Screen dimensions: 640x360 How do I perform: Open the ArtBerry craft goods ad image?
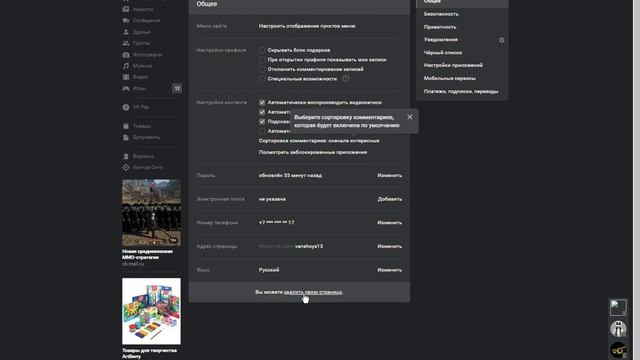coord(151,311)
